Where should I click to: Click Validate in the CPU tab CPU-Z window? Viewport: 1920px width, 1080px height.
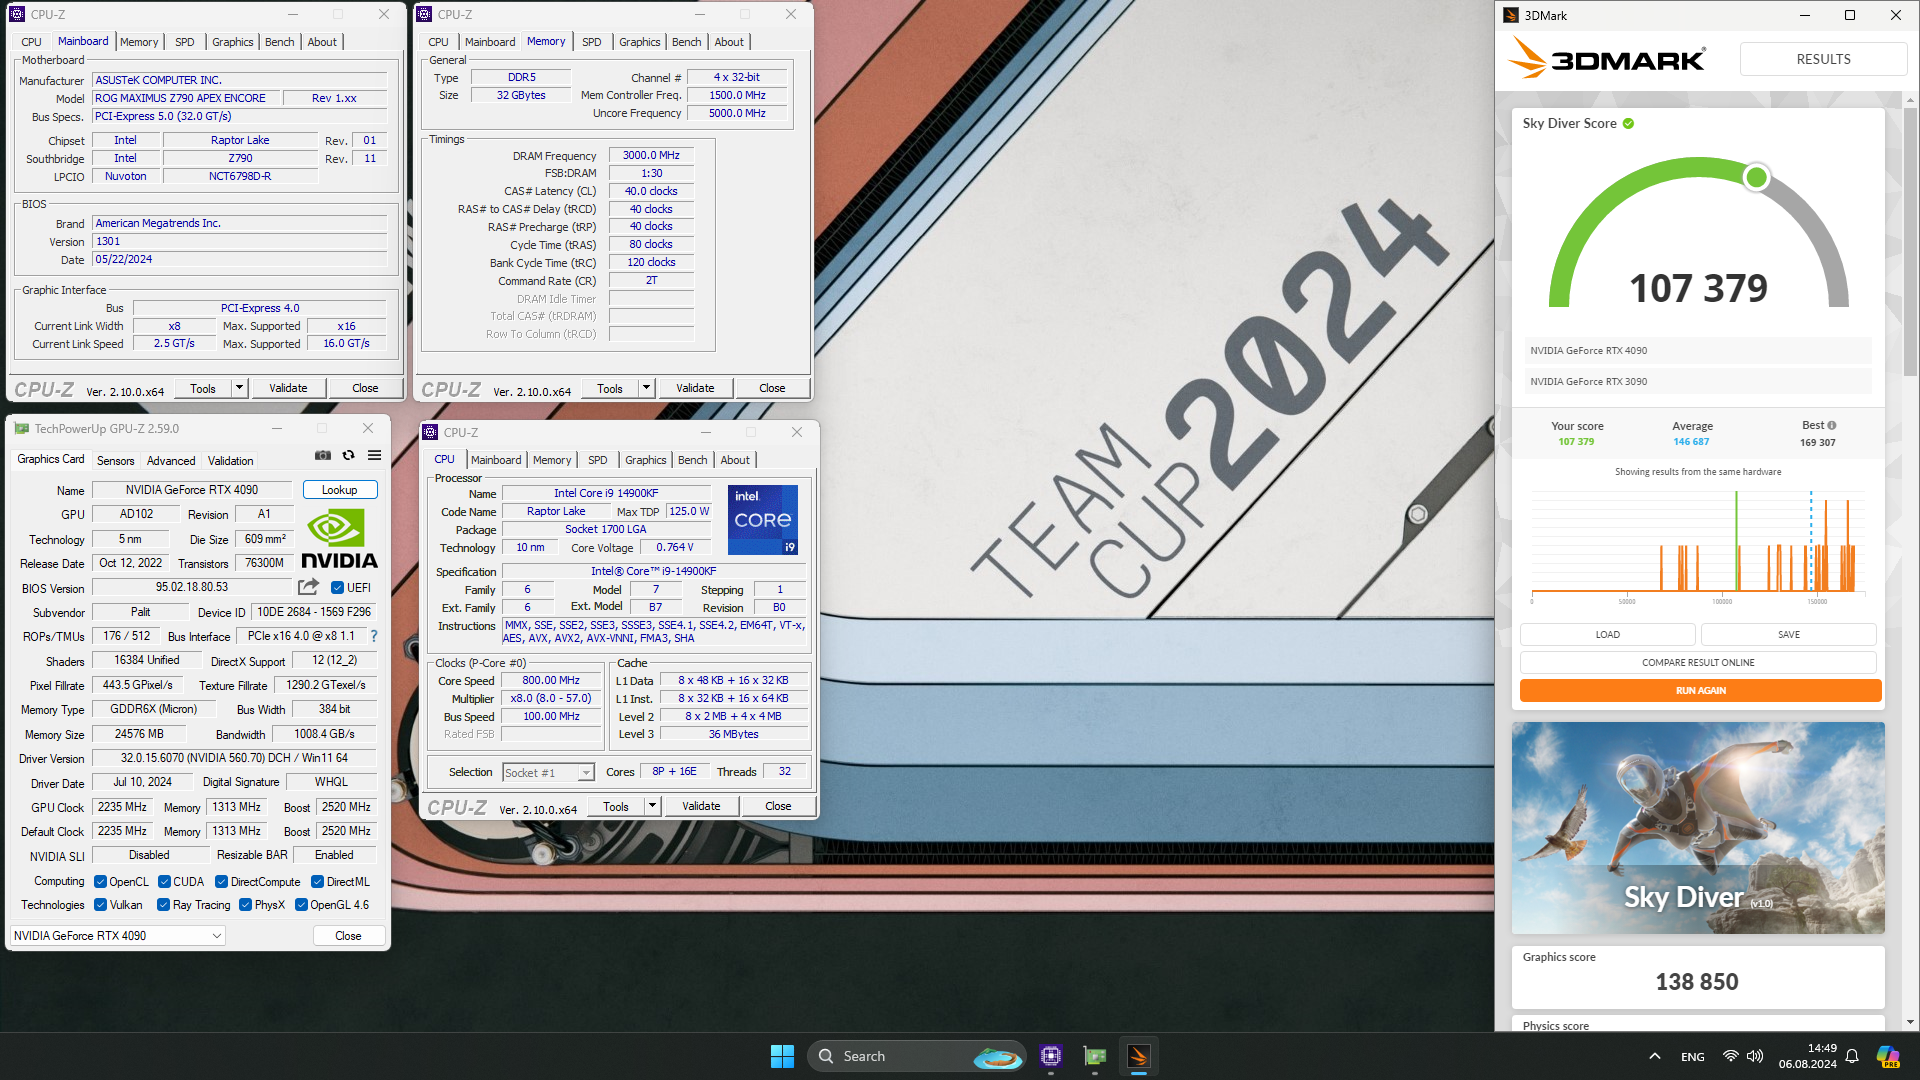(701, 806)
